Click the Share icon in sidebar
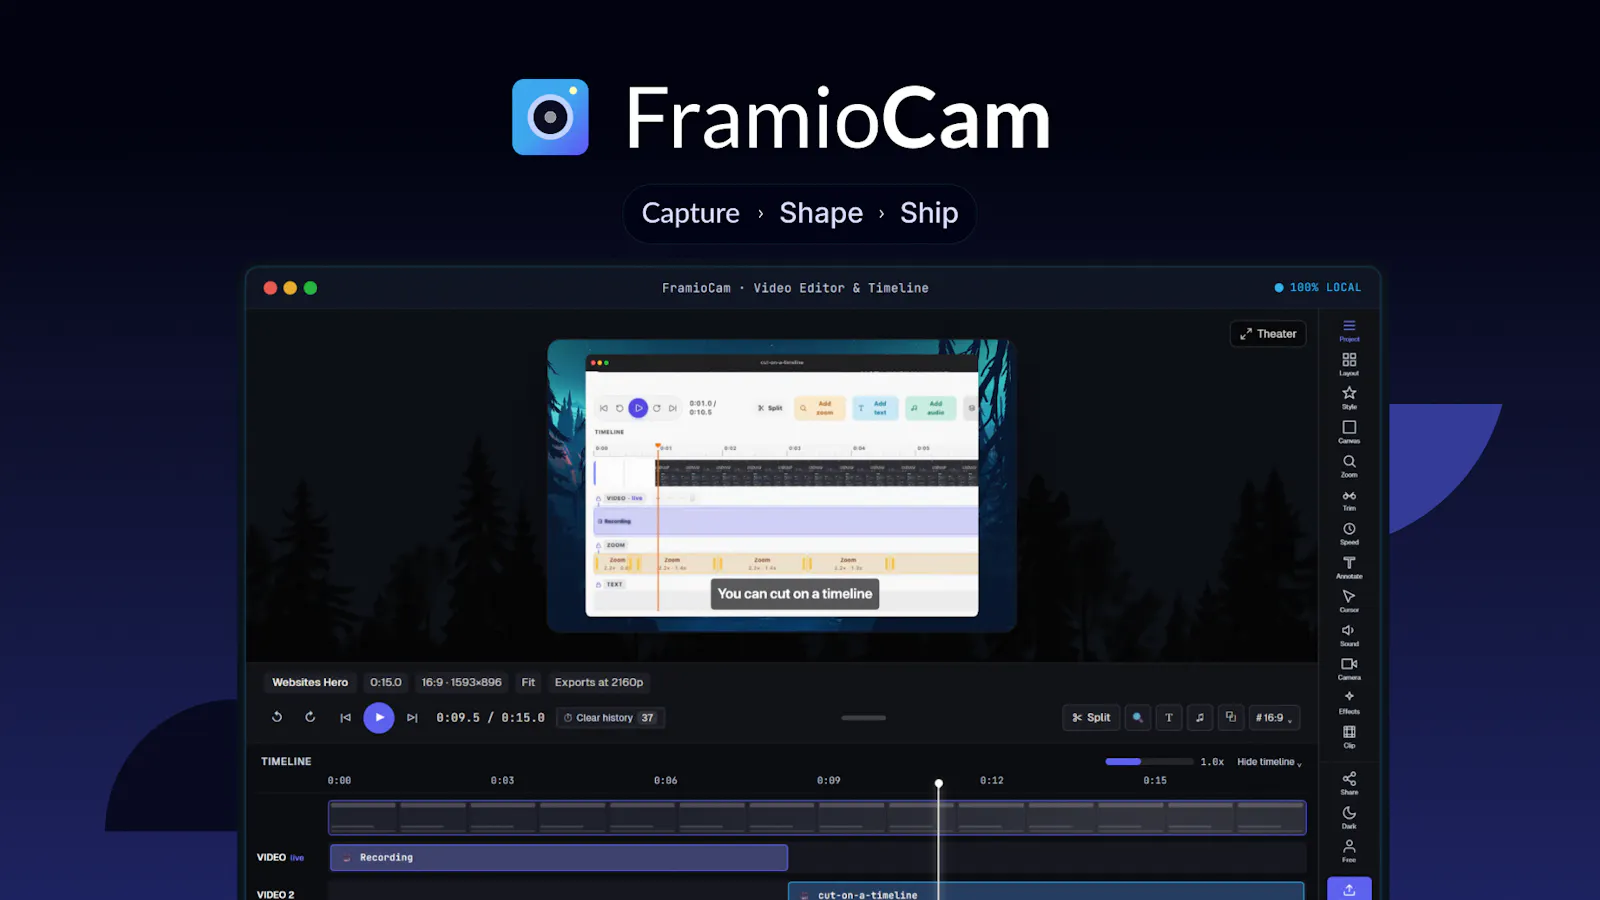This screenshot has height=900, width=1600. [1349, 783]
